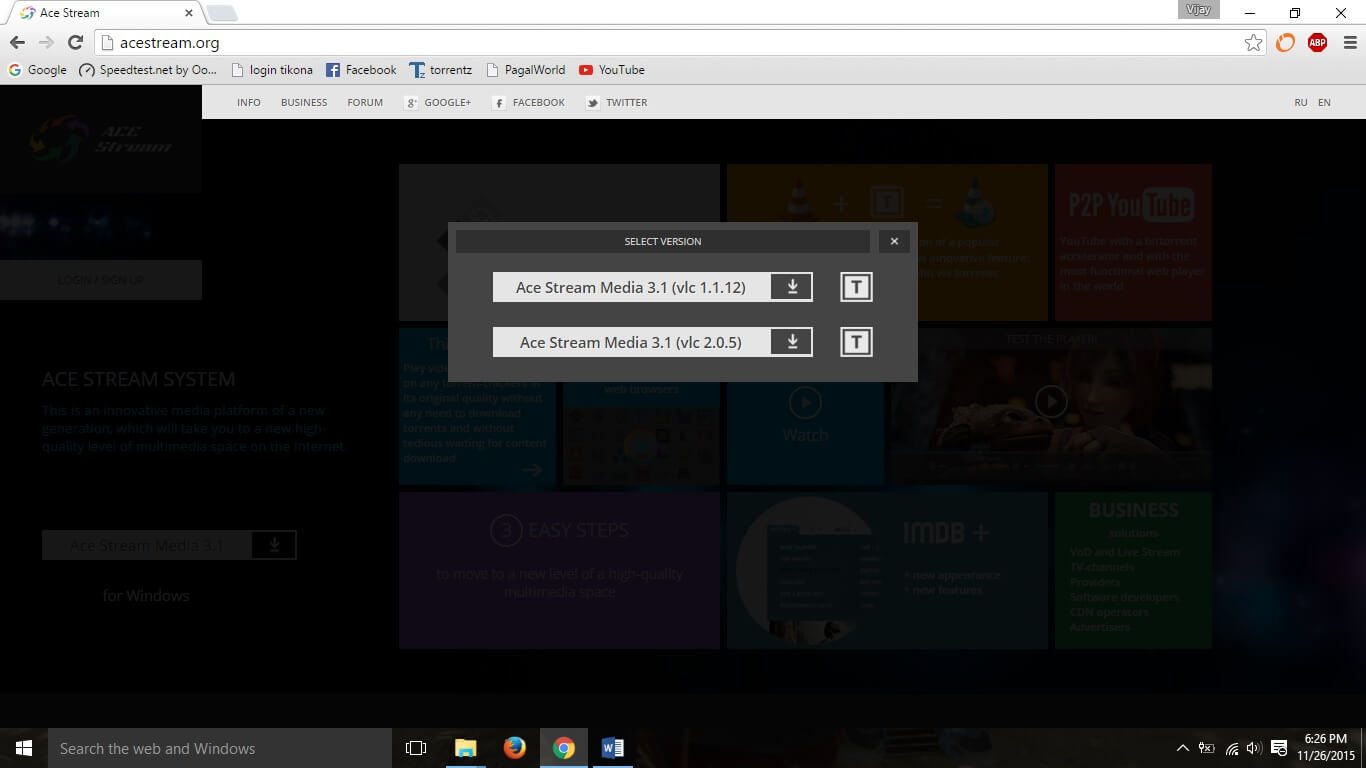The image size is (1366, 768).
Task: Open the network Wi-Fi icon
Action: coord(1232,748)
